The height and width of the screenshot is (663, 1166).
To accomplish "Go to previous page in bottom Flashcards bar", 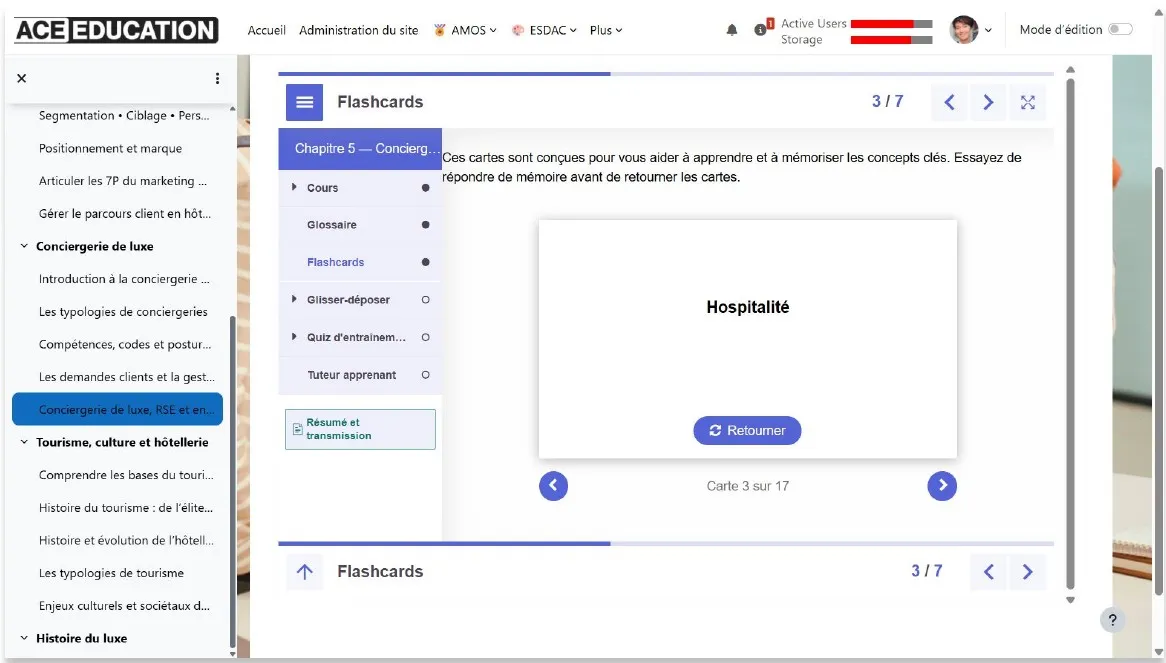I will pos(988,572).
